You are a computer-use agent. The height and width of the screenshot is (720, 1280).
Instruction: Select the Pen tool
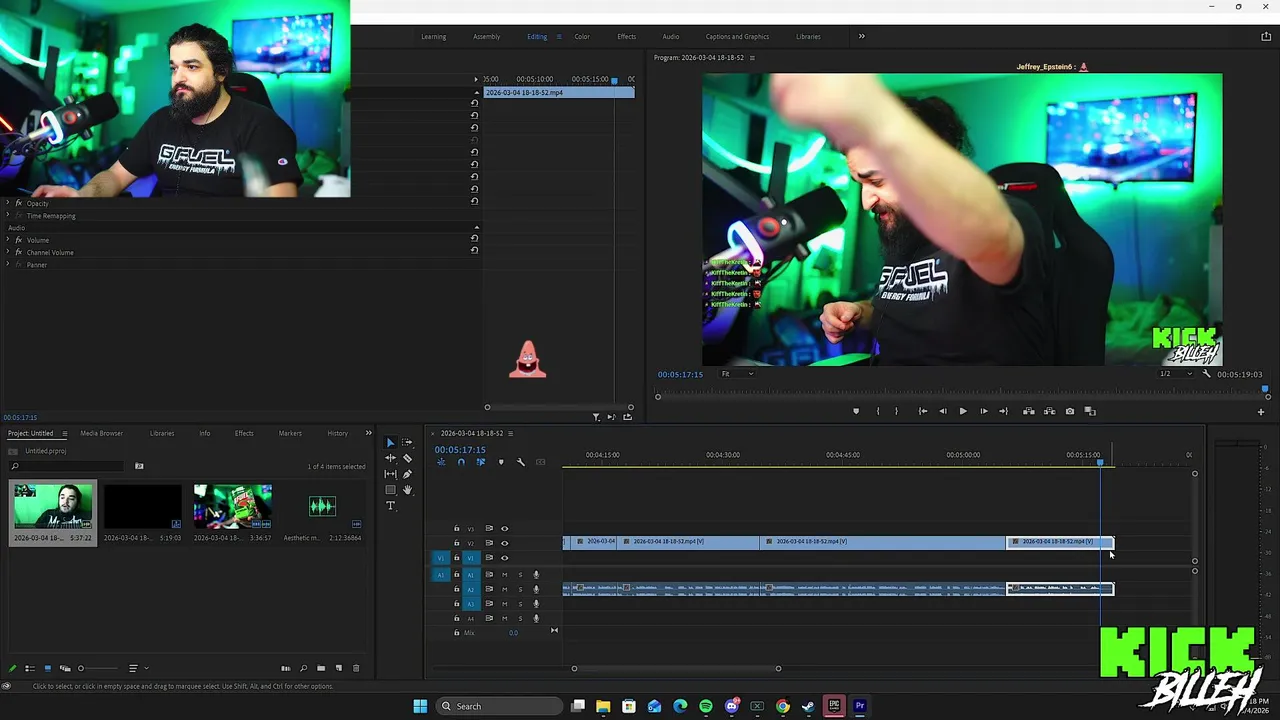[407, 474]
